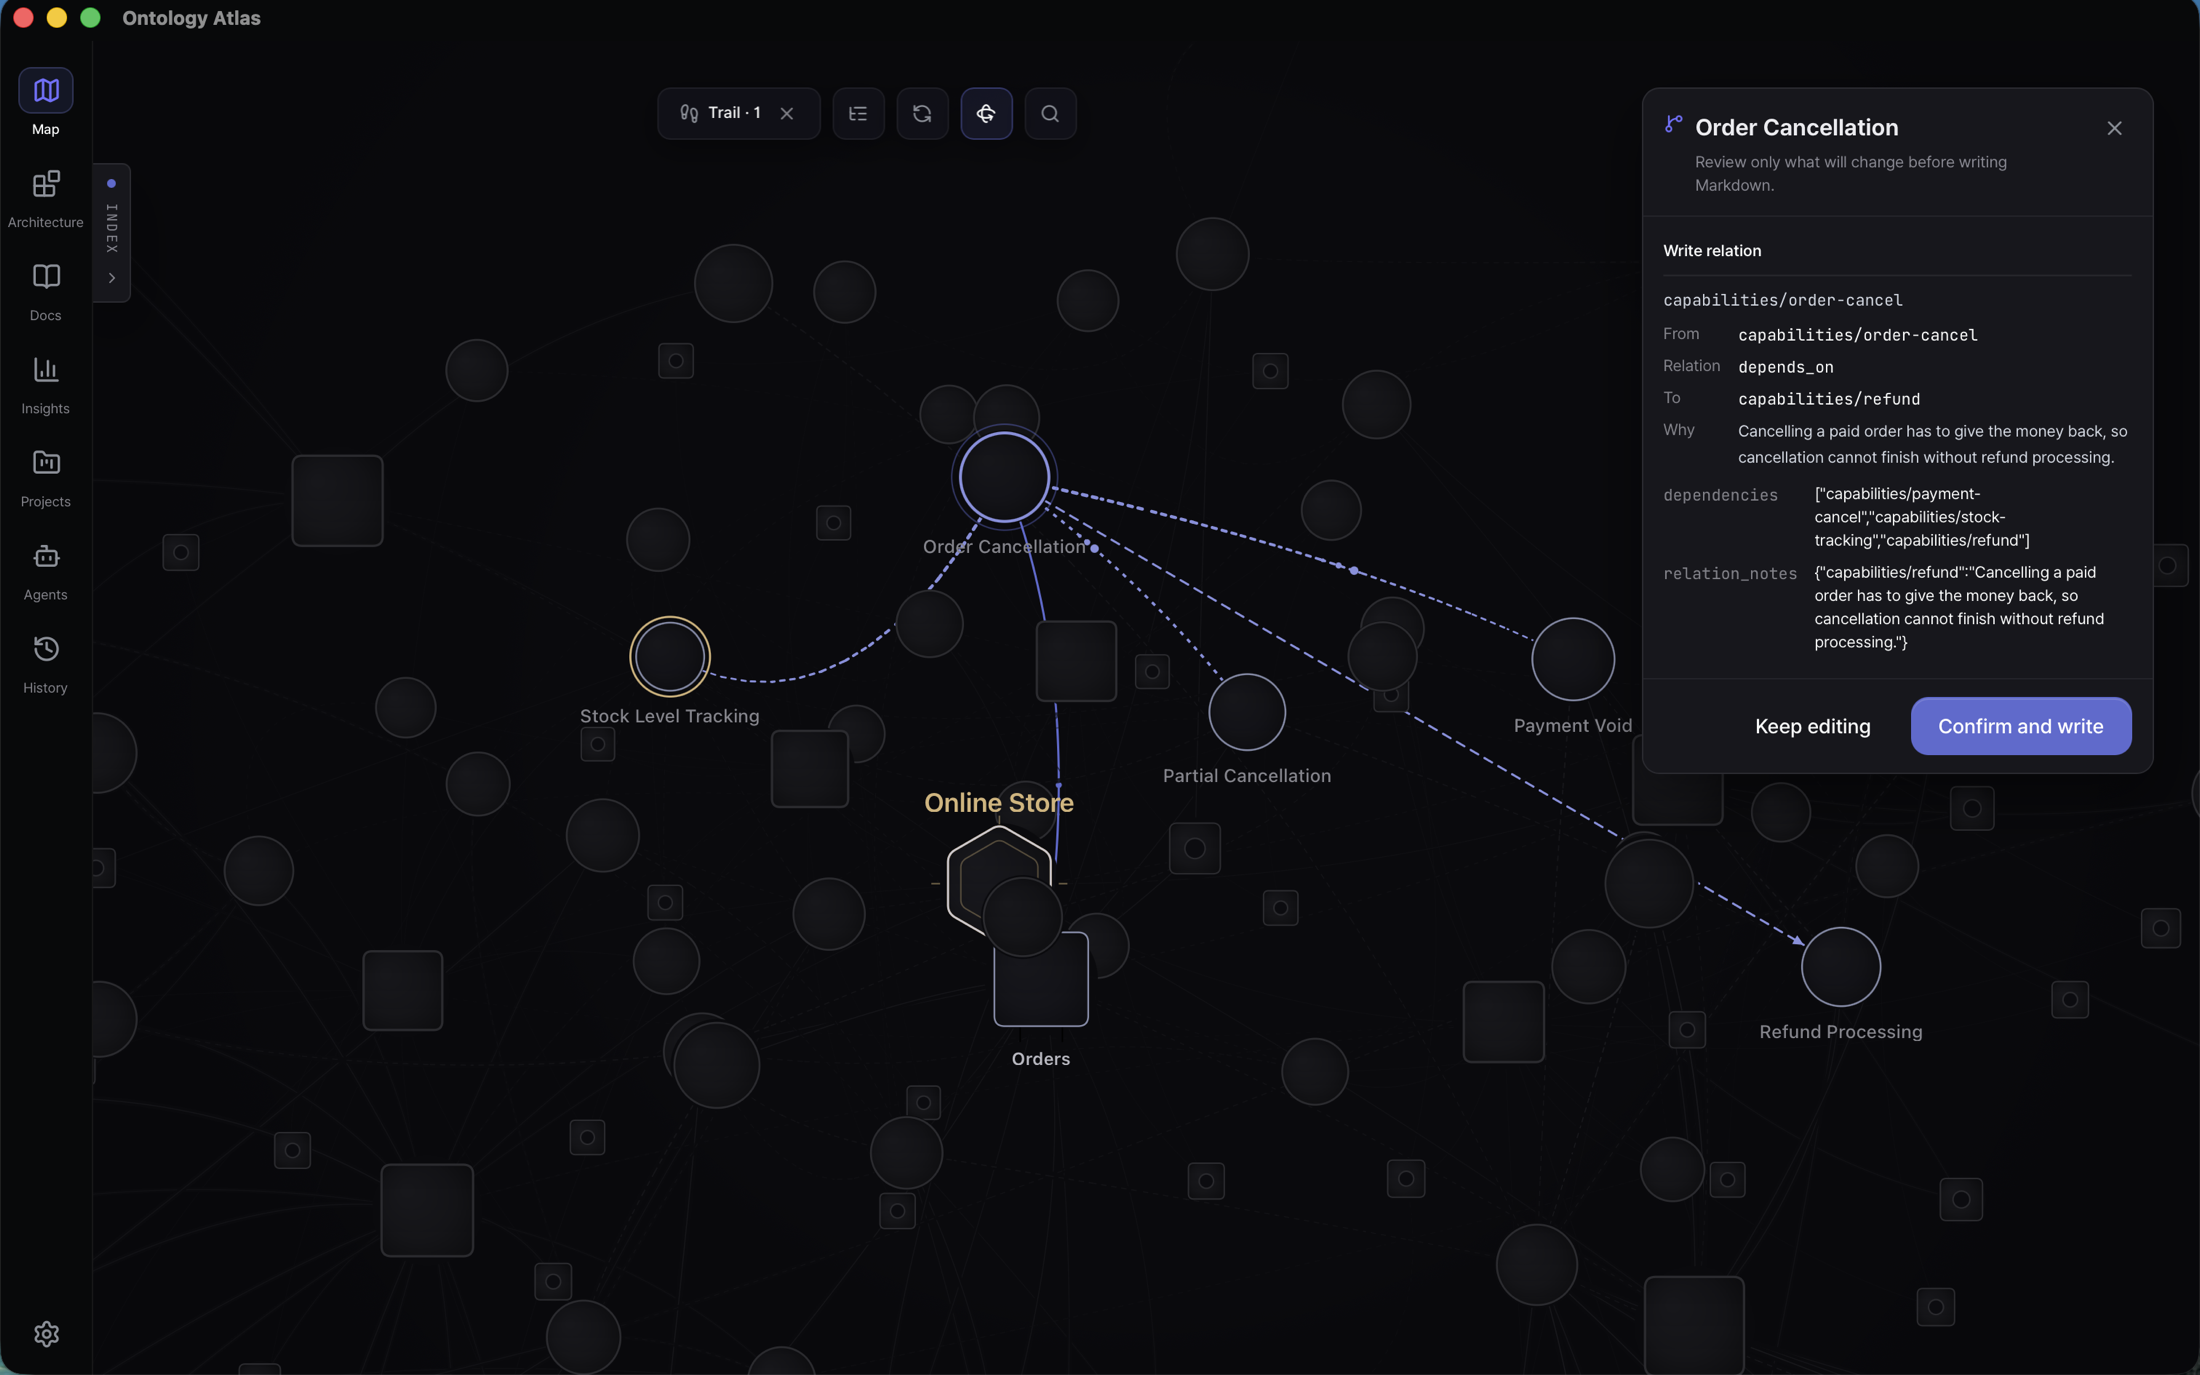Viewport: 2200px width, 1375px height.
Task: Select the Stock Level Tracking node
Action: click(x=669, y=656)
